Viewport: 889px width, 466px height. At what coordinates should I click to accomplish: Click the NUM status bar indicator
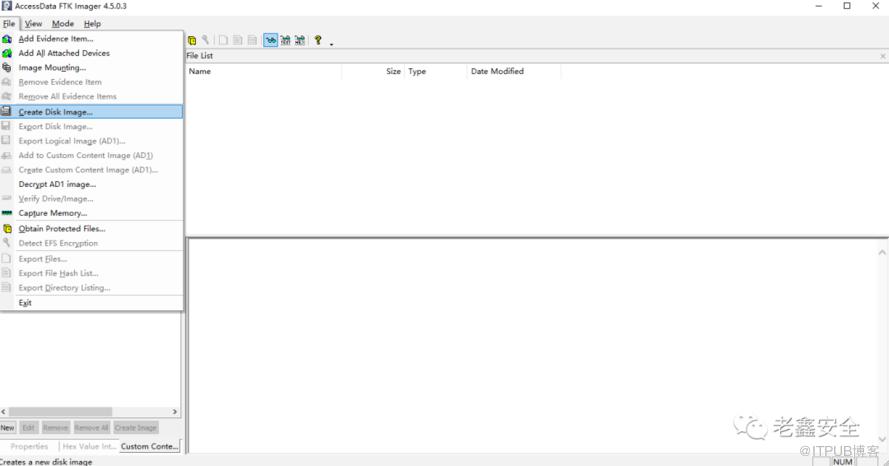[843, 461]
